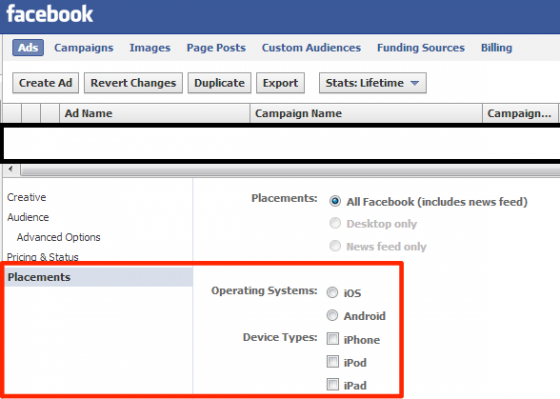Click the Export button
Image resolution: width=560 pixels, height=399 pixels.
tap(280, 83)
